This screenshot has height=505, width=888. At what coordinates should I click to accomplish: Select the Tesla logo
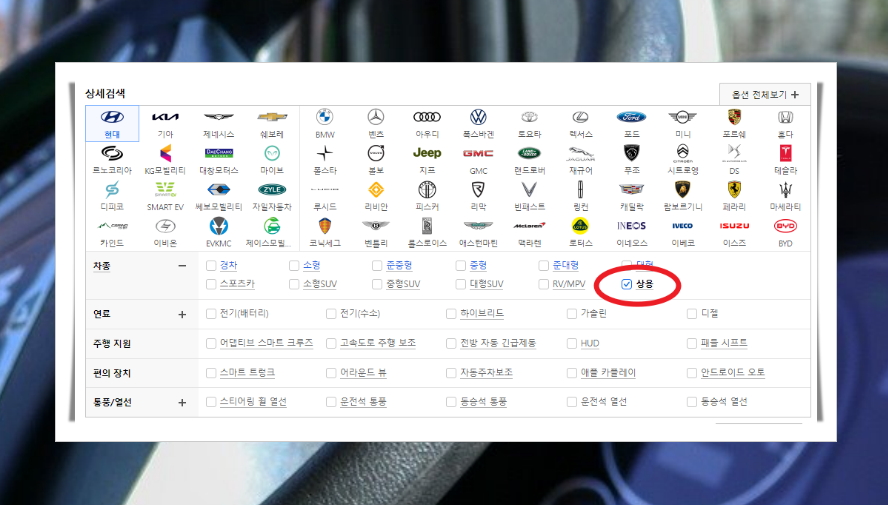pos(785,153)
